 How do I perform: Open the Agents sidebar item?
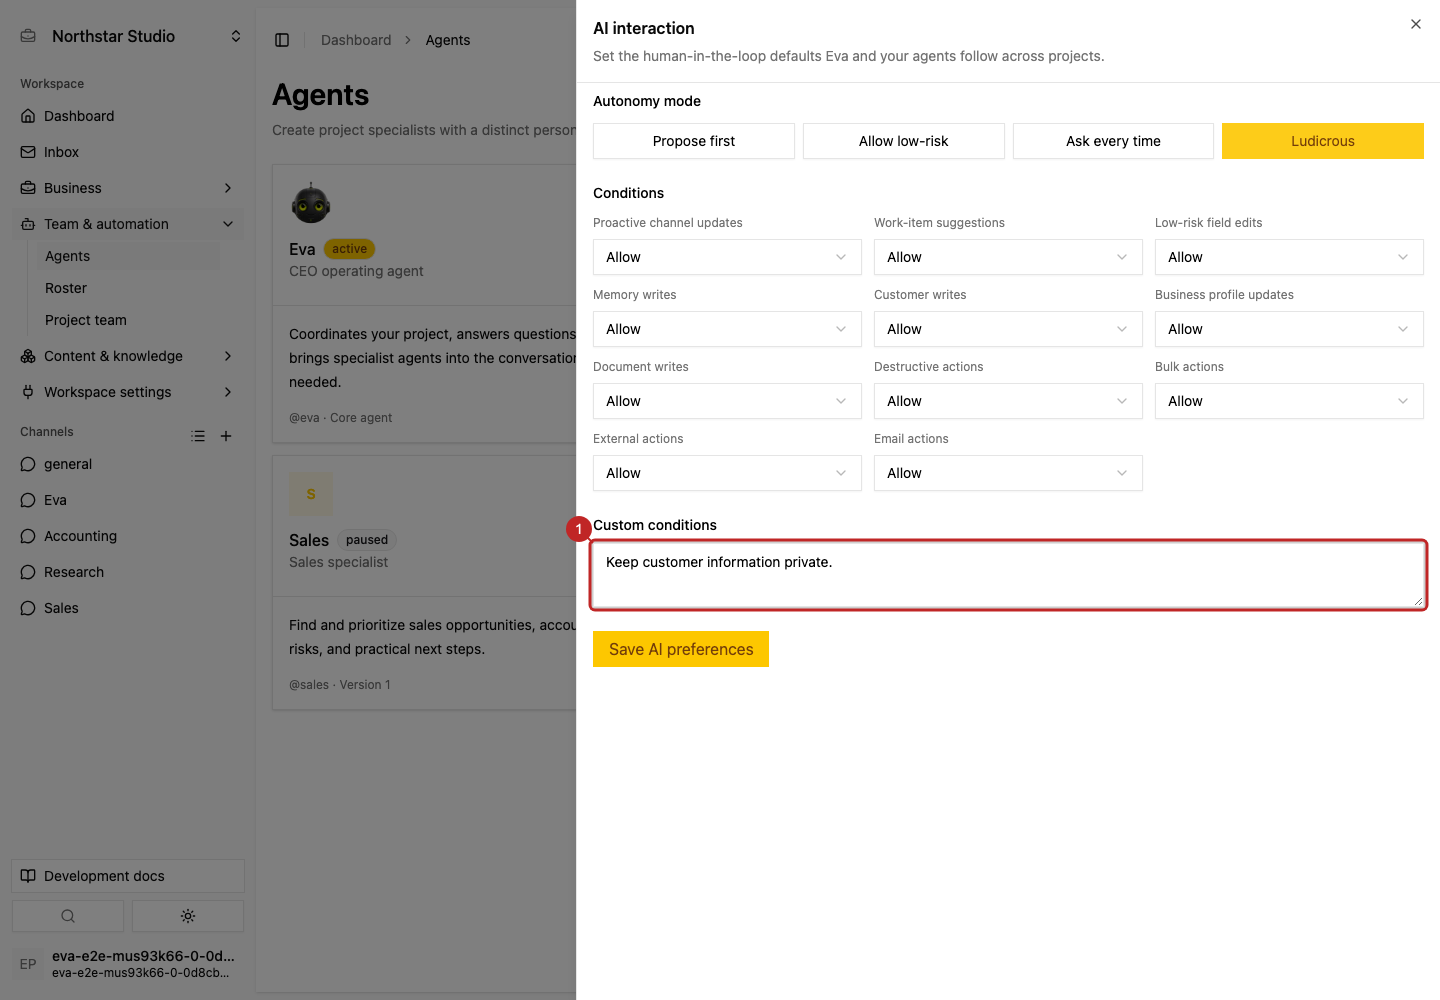[x=128, y=256]
